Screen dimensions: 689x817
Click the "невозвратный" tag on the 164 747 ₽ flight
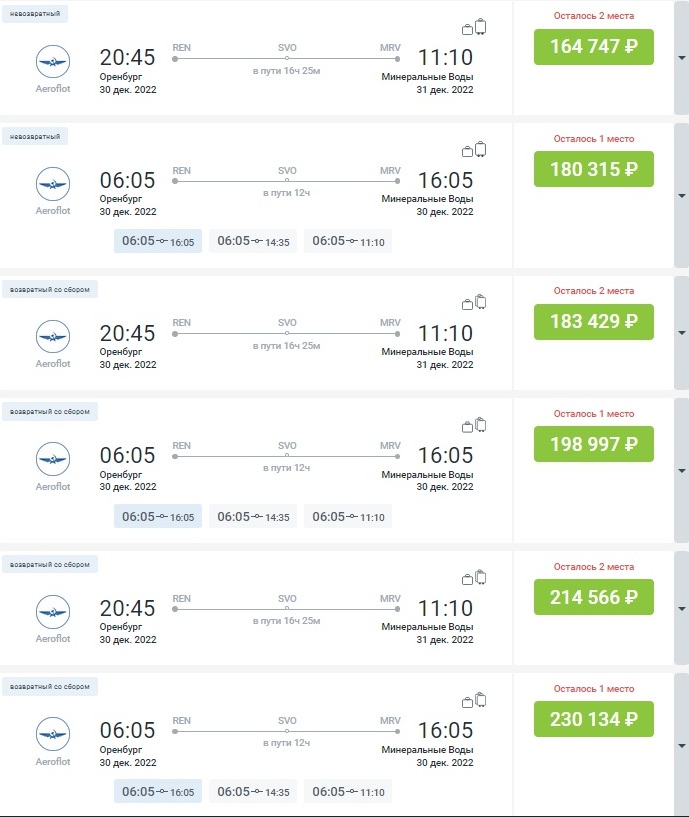[x=35, y=16]
